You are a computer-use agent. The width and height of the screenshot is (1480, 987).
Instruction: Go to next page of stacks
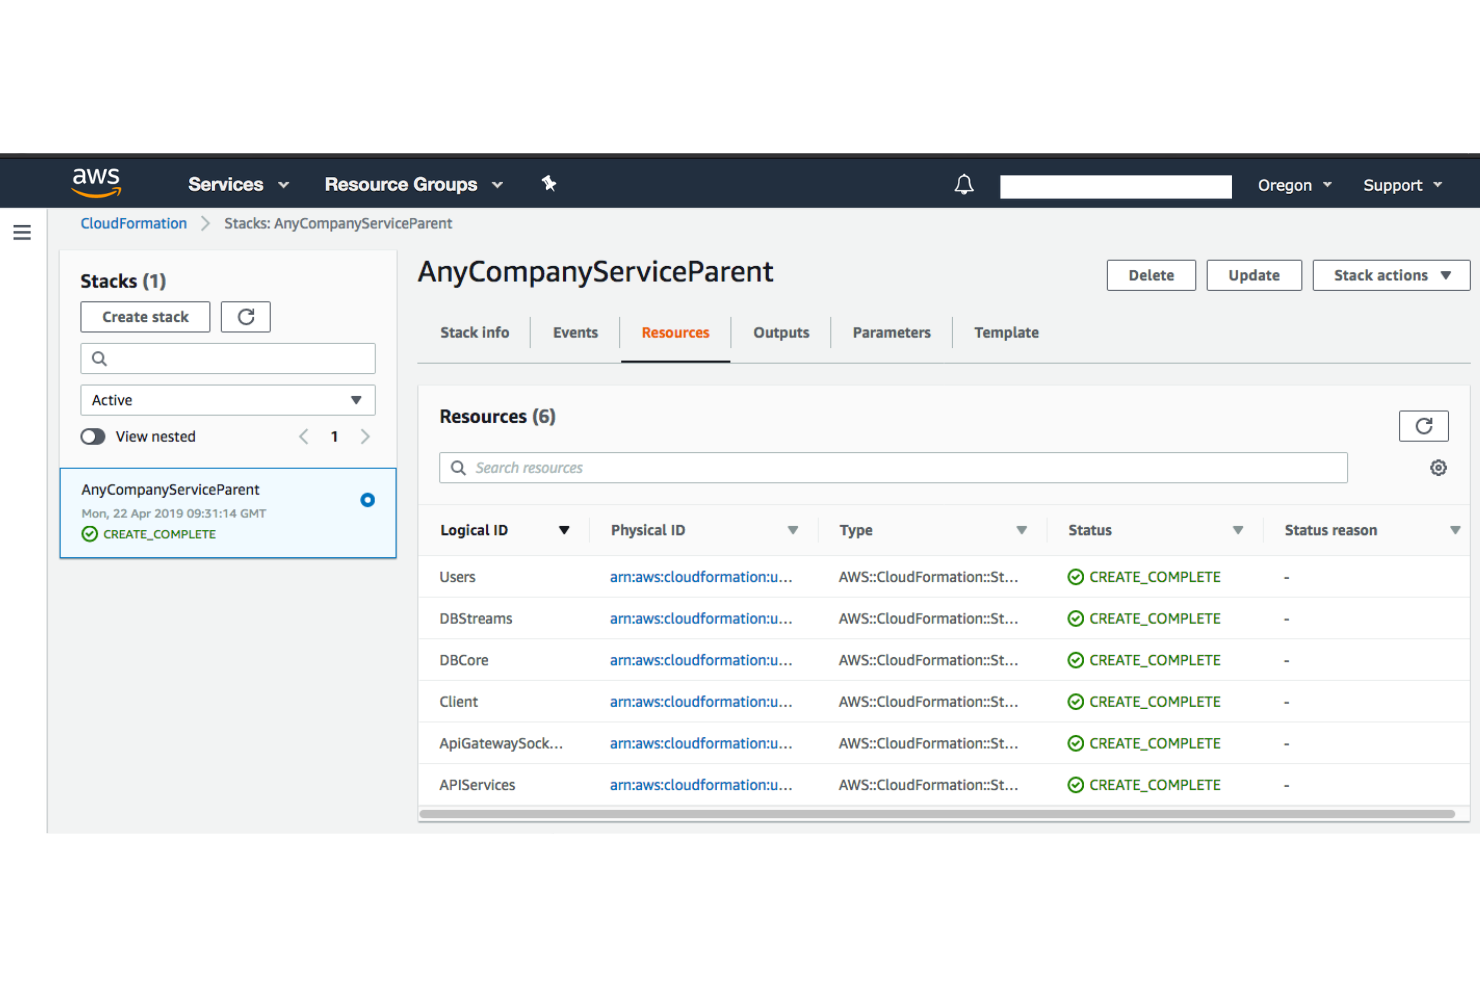(365, 436)
